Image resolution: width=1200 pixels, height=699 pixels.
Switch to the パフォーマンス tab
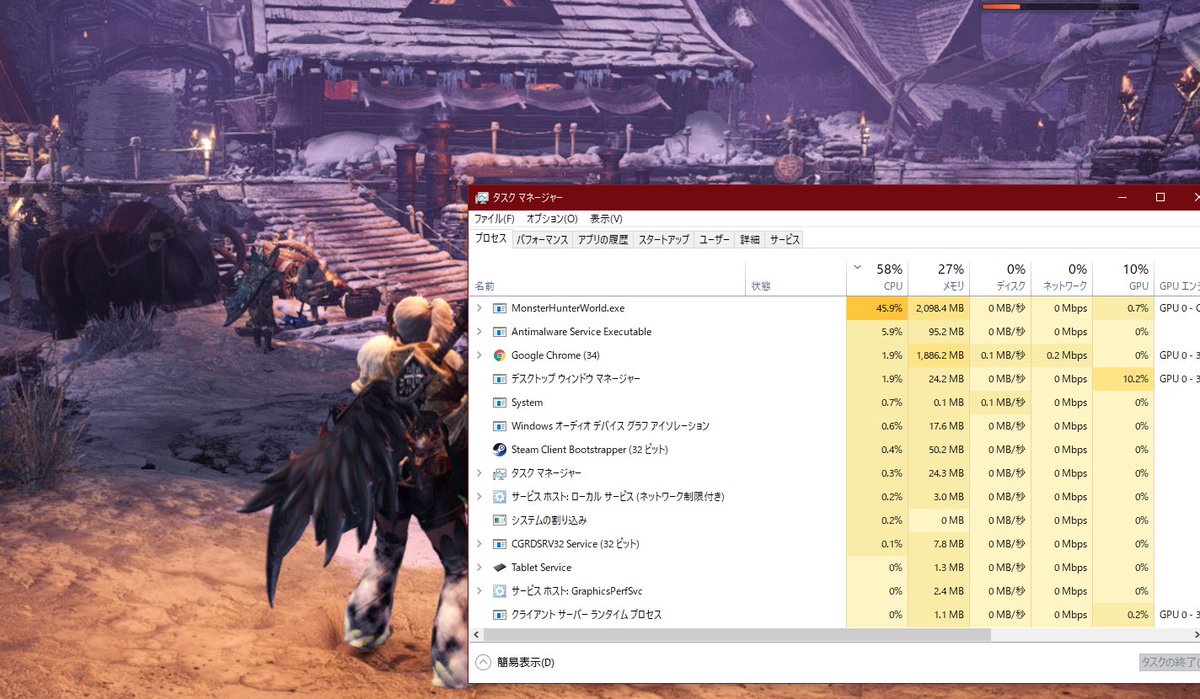click(x=542, y=240)
